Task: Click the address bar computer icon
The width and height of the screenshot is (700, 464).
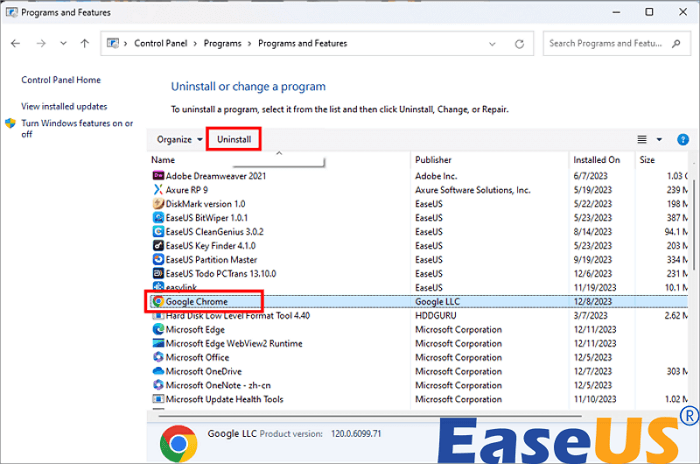Action: pyautogui.click(x=113, y=43)
